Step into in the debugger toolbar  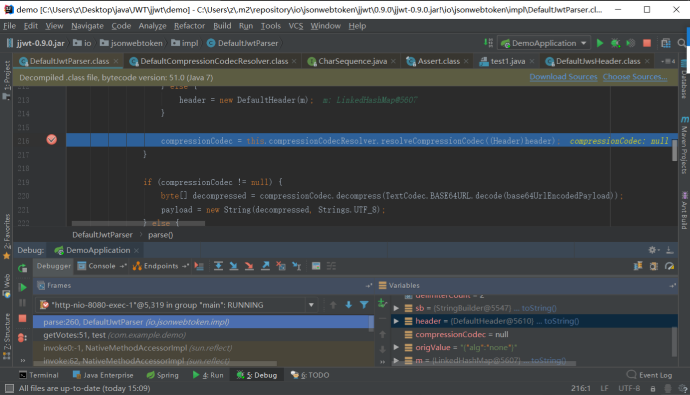234,266
